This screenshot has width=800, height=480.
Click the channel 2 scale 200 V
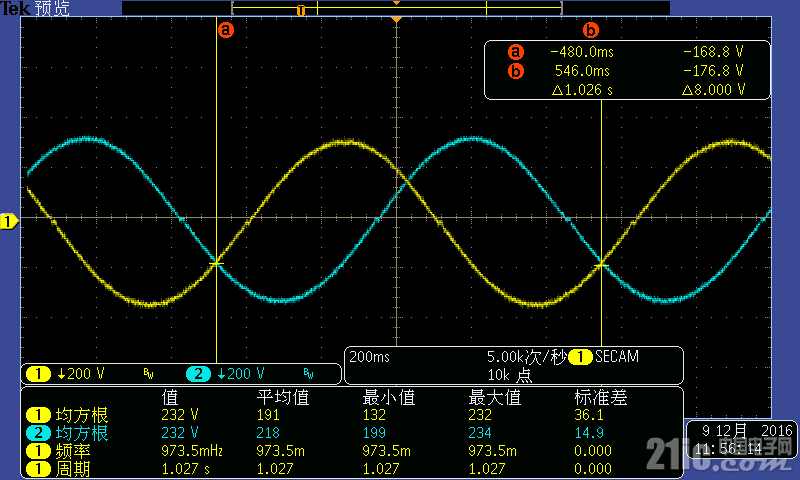(x=241, y=374)
